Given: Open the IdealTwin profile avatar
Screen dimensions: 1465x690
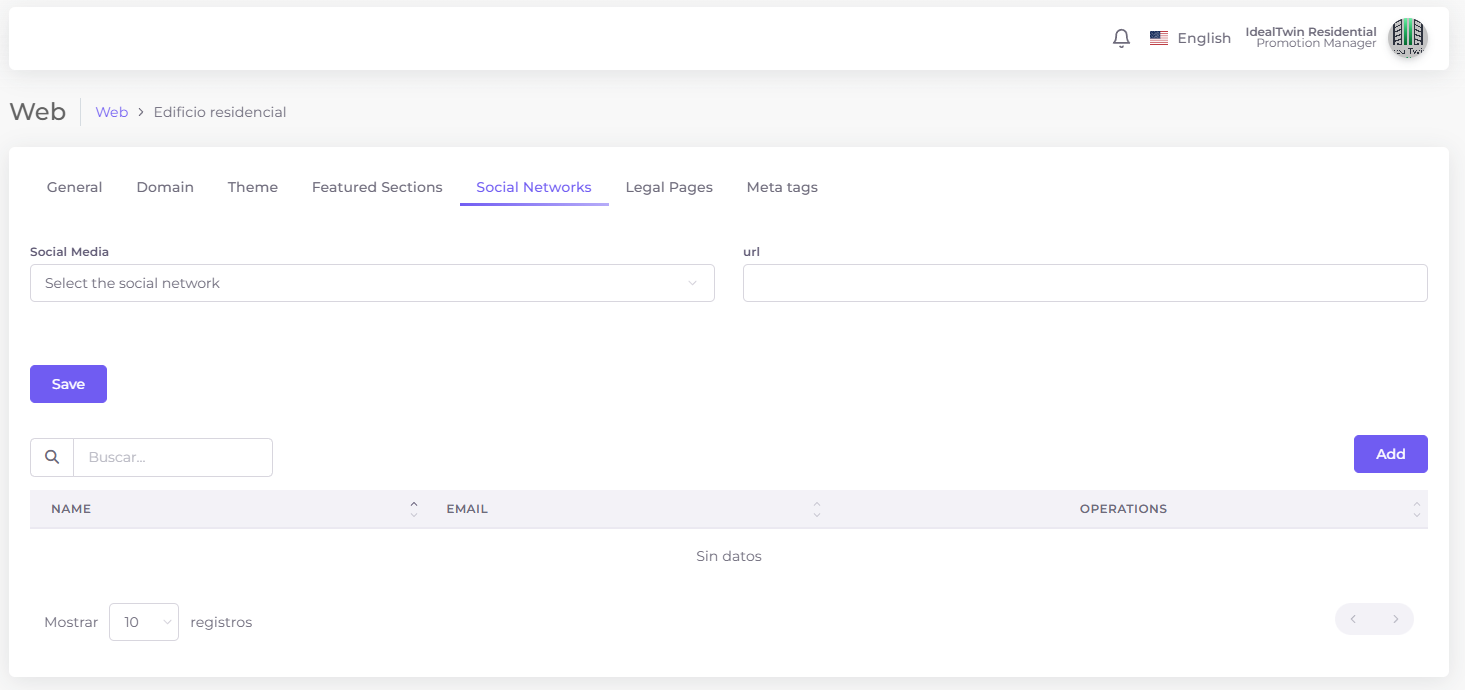Looking at the screenshot, I should coord(1408,38).
